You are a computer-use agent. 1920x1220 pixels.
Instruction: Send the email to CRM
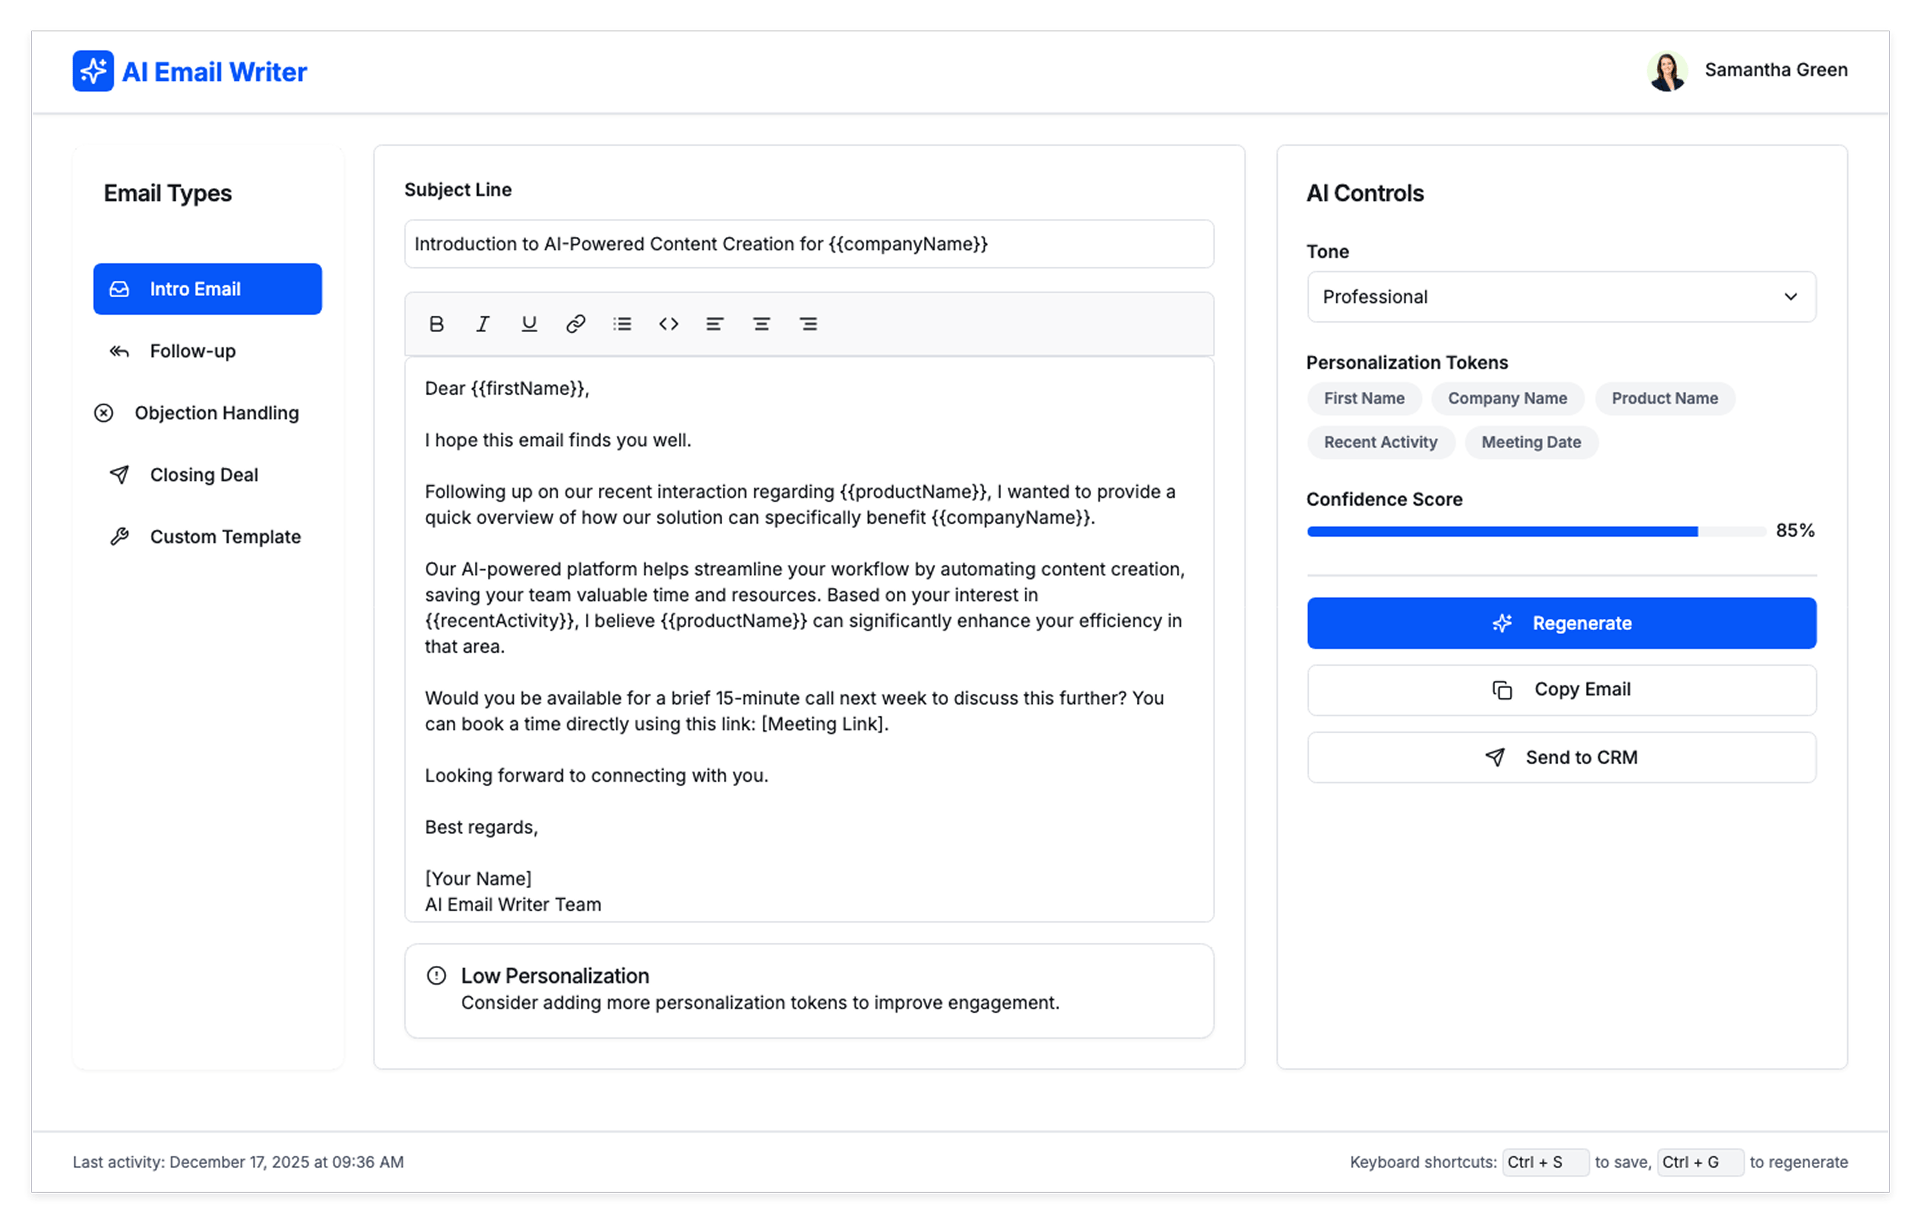pyautogui.click(x=1560, y=758)
